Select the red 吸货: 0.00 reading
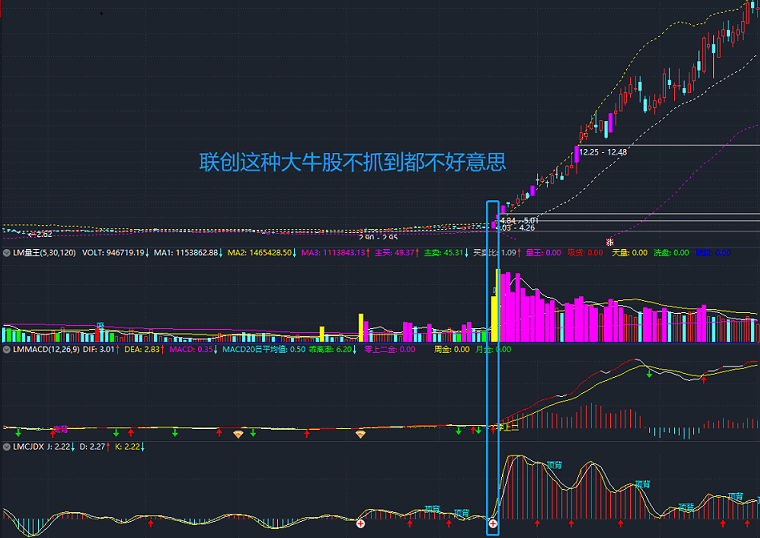Image resolution: width=760 pixels, height=538 pixels. click(x=585, y=253)
